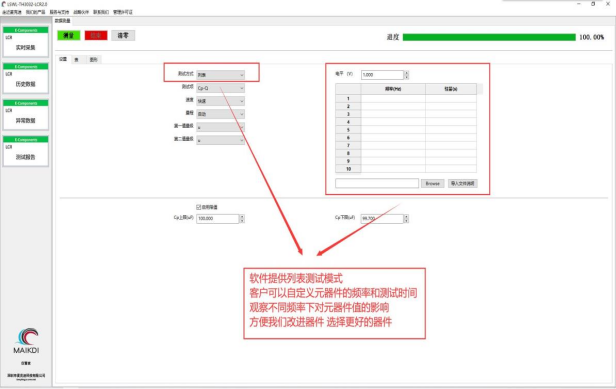Open the 管理许可证 menu
Screen dimensions: 616x389
click(x=123, y=12)
